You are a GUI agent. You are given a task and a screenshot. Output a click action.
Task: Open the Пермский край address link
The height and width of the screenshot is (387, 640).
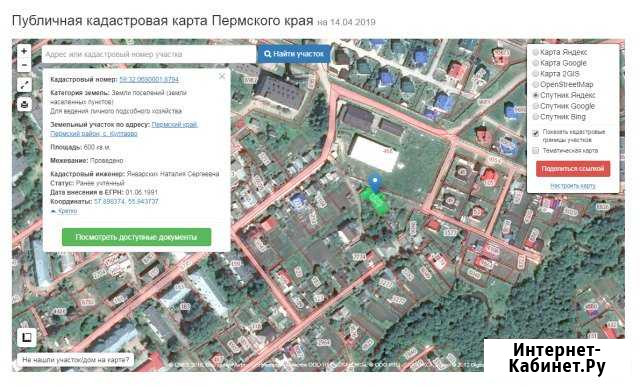174,125
